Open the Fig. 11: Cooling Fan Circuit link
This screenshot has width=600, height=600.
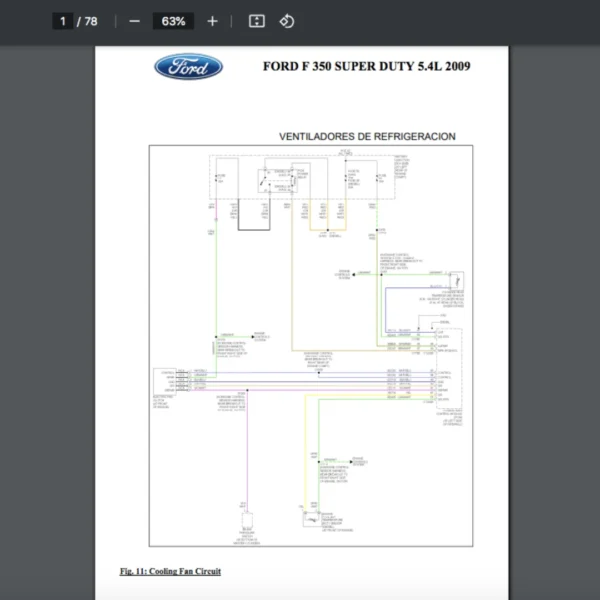coord(170,571)
